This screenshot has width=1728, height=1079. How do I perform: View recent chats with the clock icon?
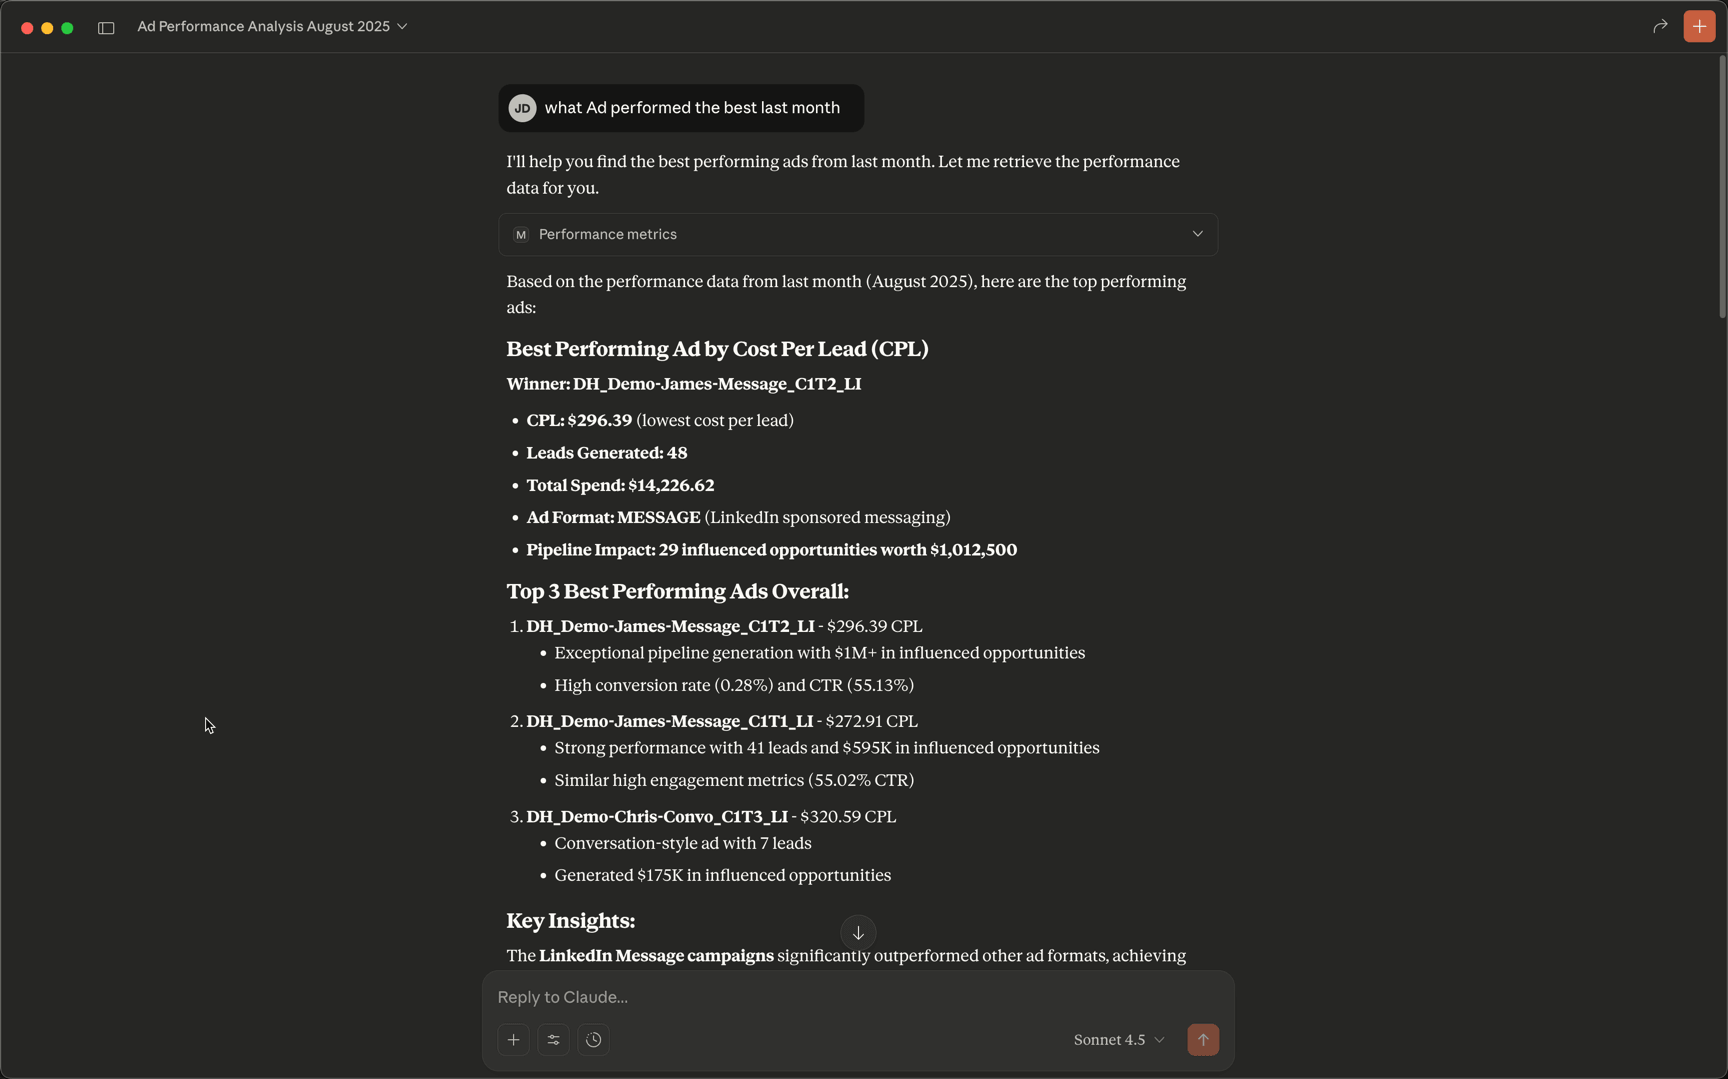(593, 1040)
